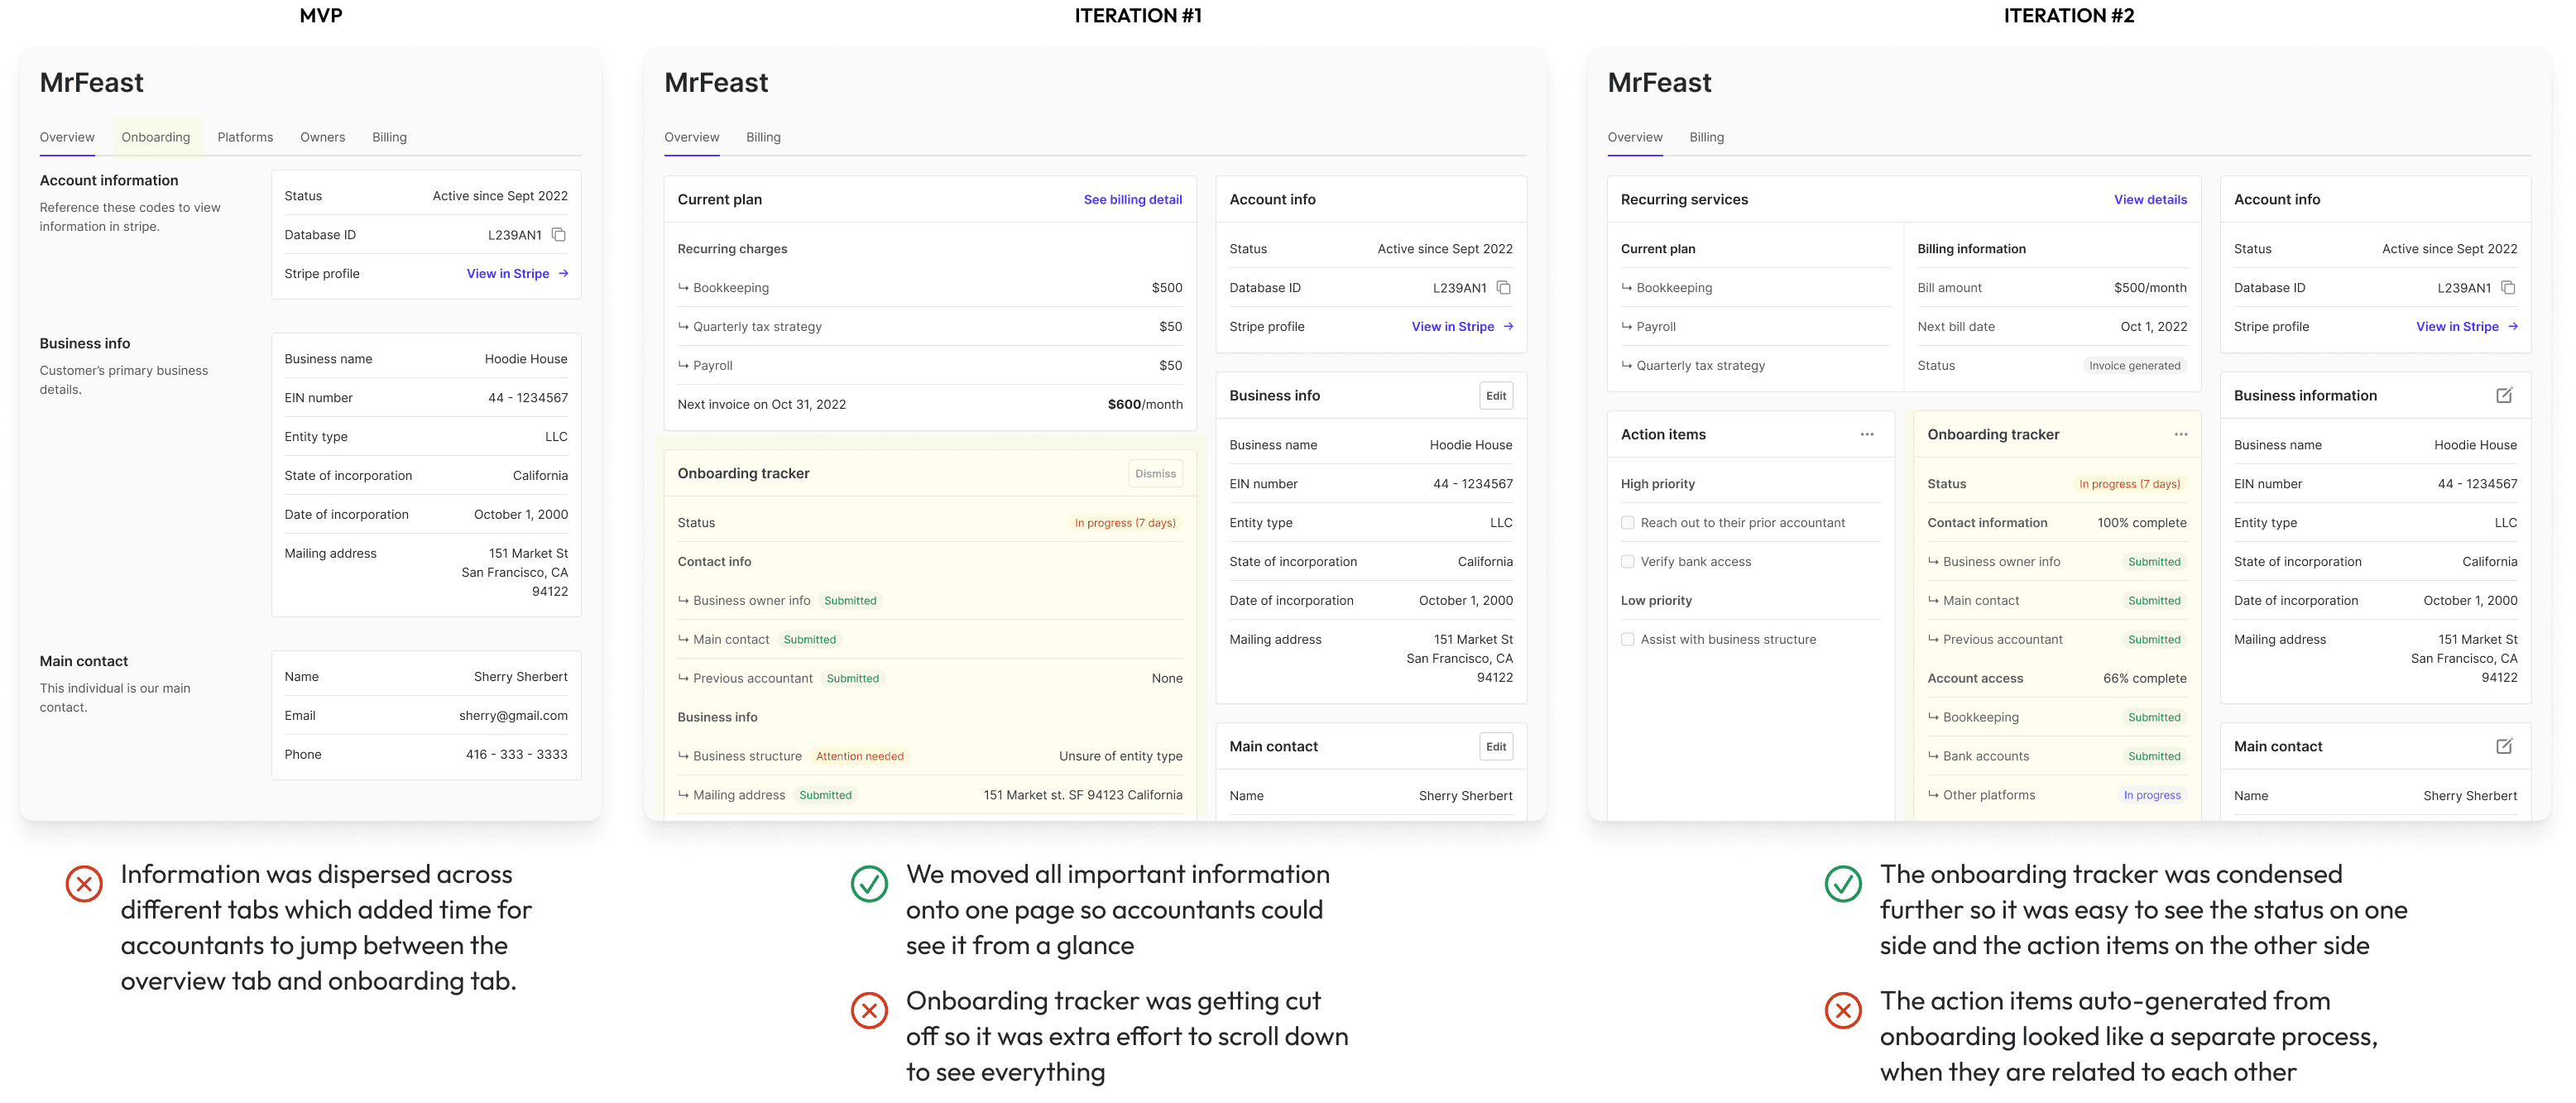Switch to the Onboarding tab
2576x1103 pixels.
[x=155, y=138]
